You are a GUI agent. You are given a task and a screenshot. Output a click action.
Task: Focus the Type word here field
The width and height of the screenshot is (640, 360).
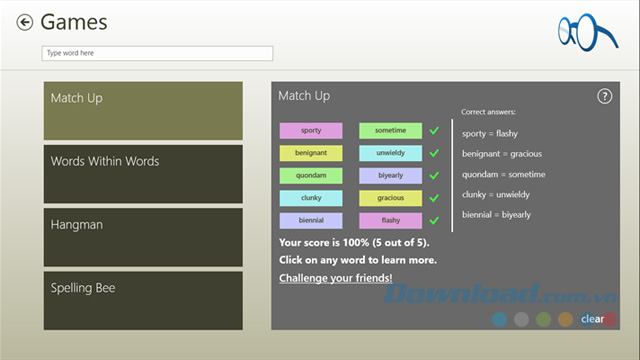[x=157, y=53]
